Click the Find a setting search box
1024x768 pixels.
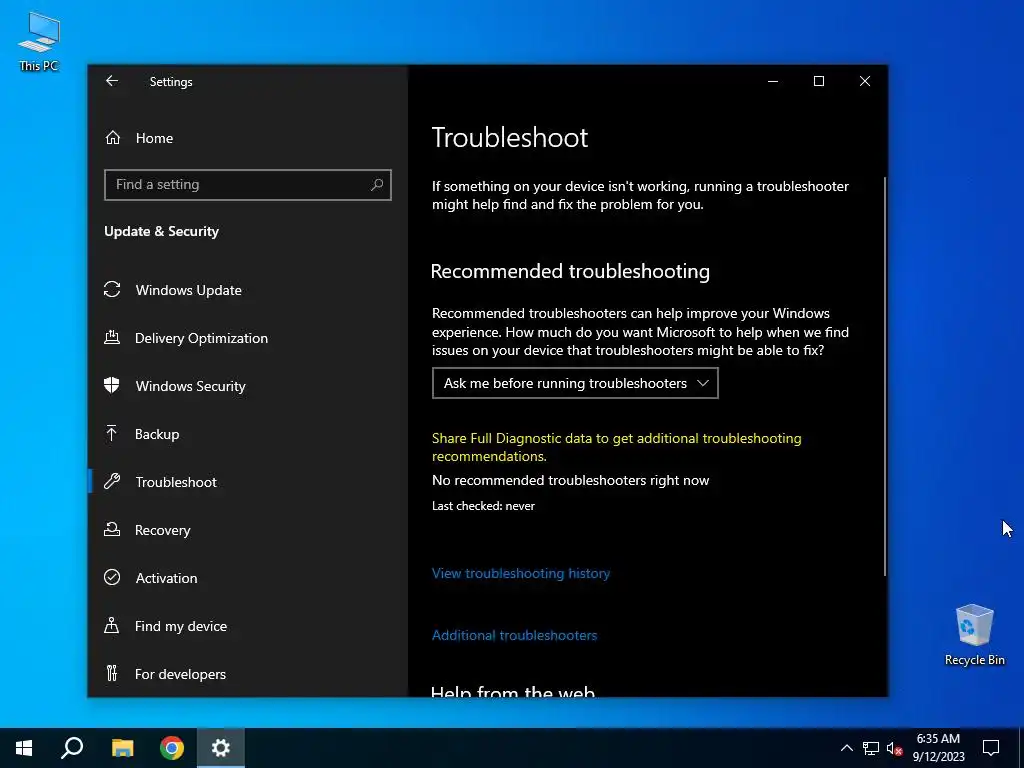[248, 185]
